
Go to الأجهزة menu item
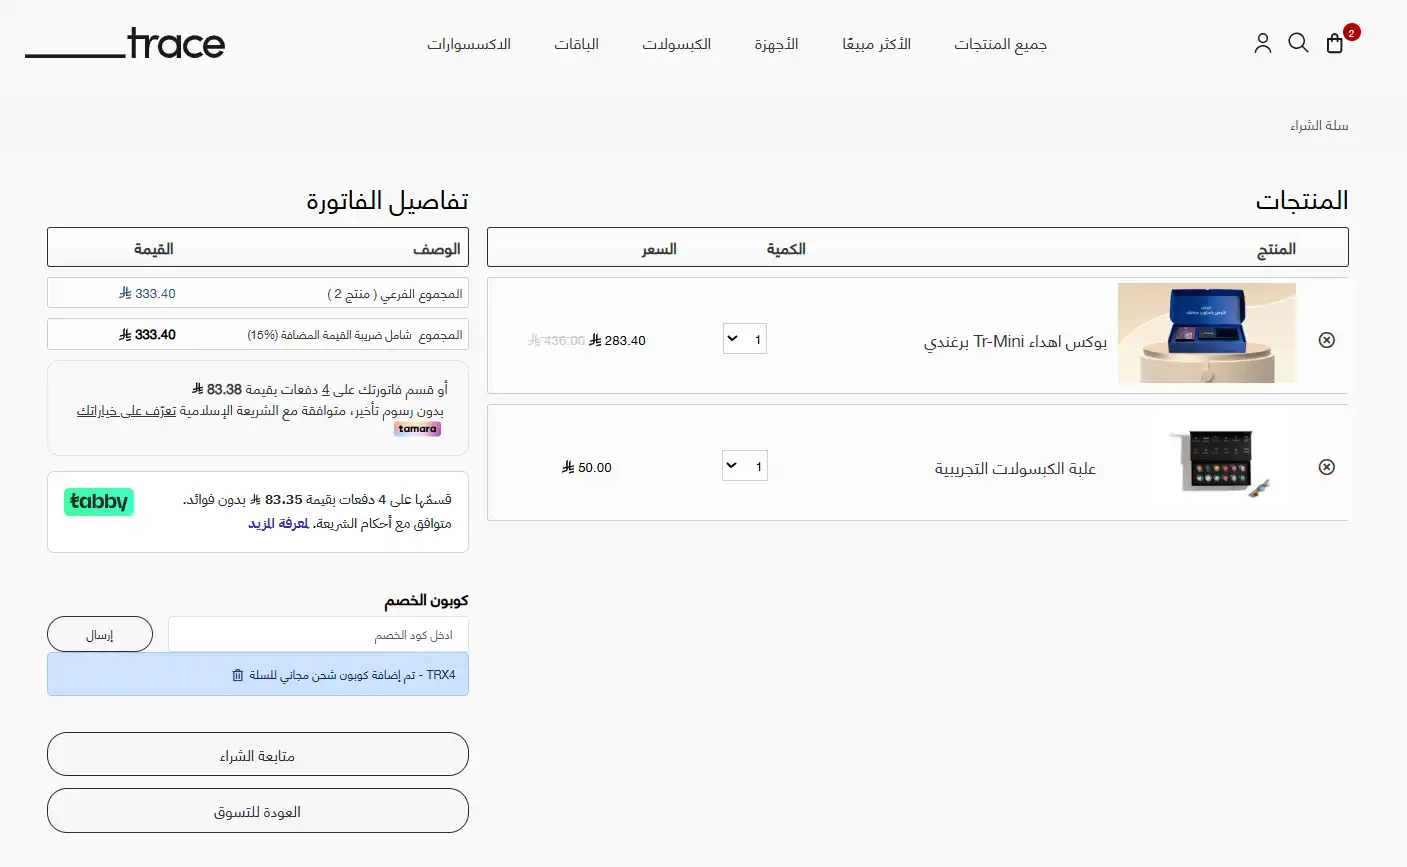pos(776,44)
